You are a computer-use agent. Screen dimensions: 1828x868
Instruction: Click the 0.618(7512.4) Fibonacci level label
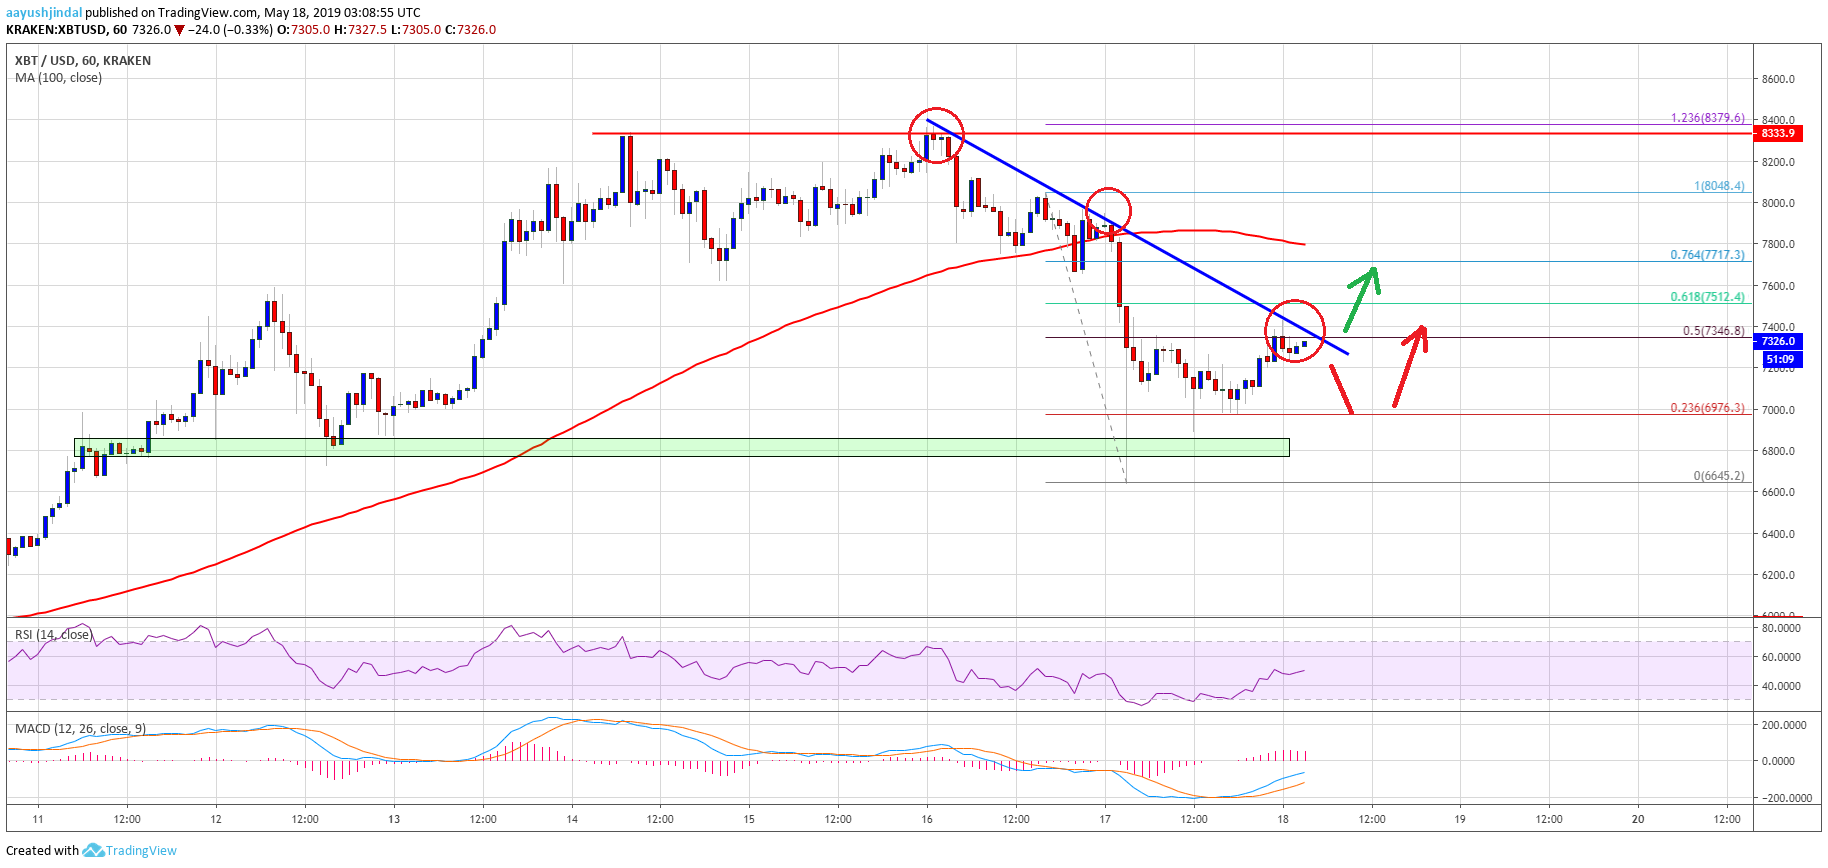click(x=1707, y=297)
